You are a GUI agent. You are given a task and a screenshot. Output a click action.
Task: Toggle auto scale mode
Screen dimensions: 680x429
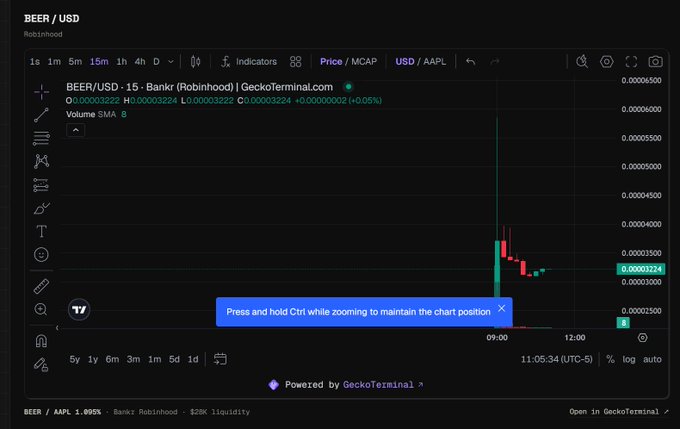pos(652,359)
